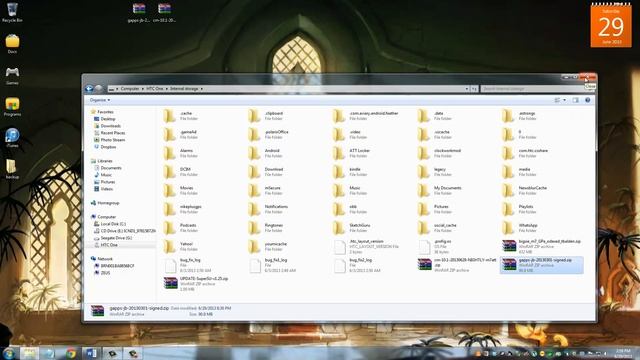This screenshot has height=360, width=640.
Task: Select the WhatsApp folder icon
Action: pos(508,228)
